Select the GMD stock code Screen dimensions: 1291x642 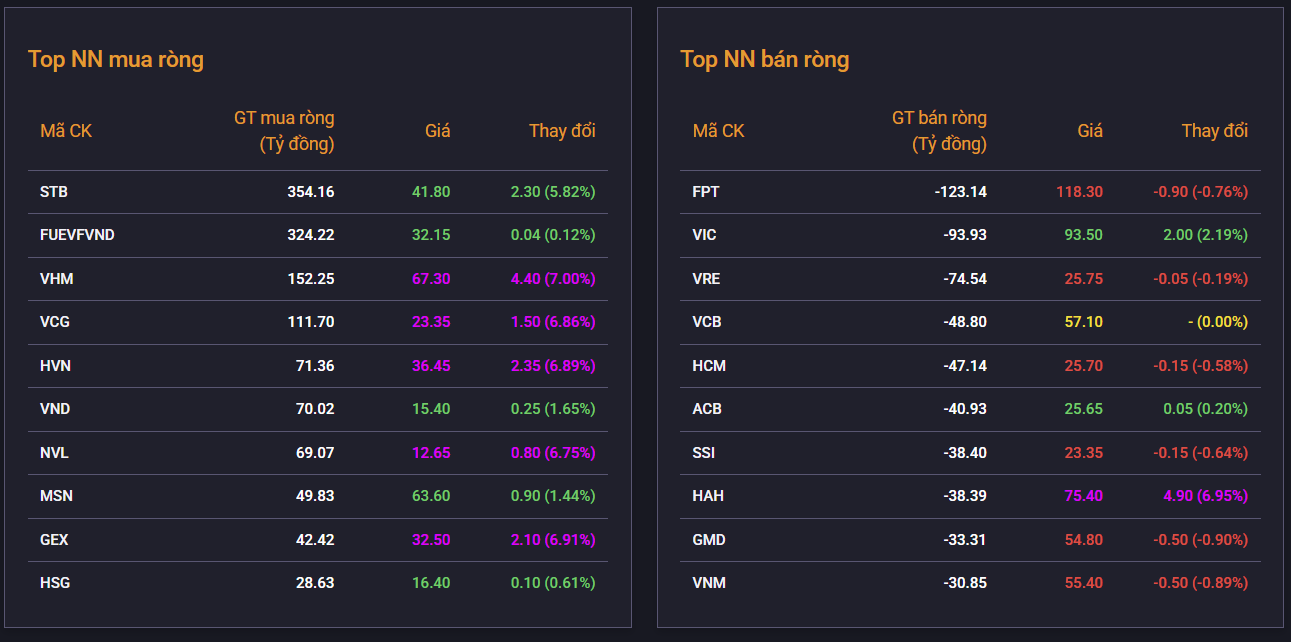pos(709,540)
